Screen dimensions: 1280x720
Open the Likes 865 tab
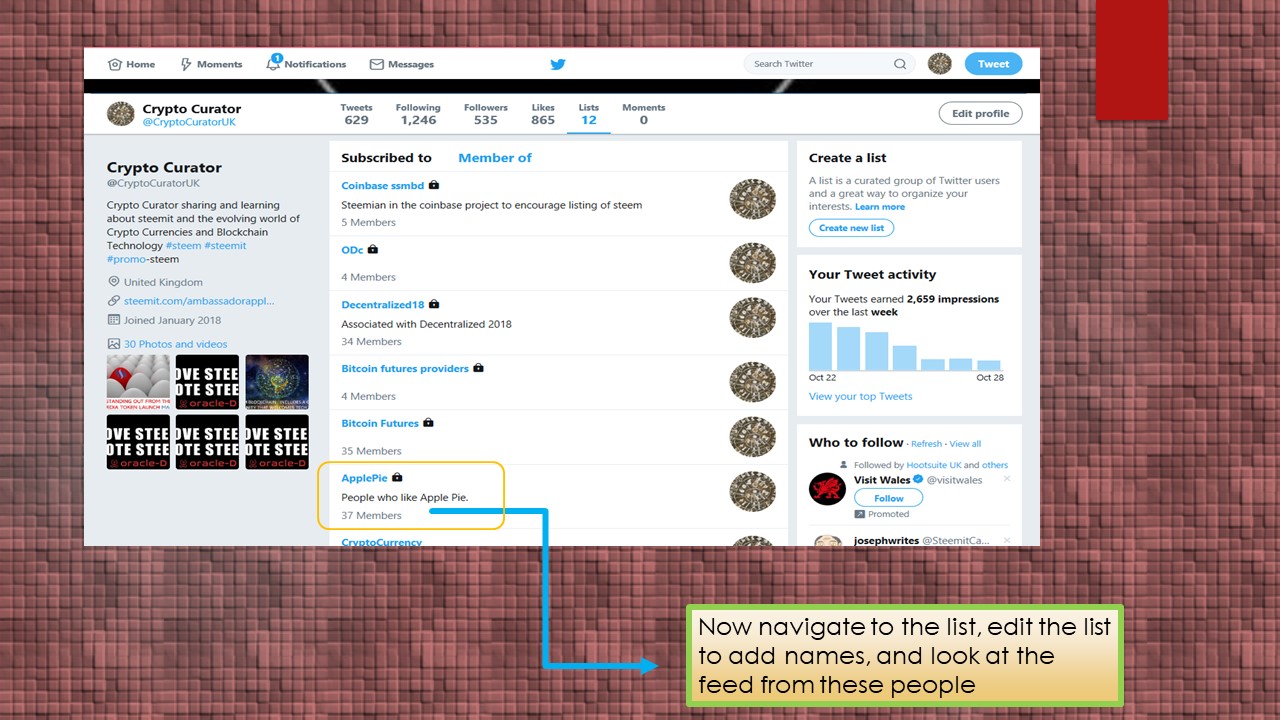(543, 114)
